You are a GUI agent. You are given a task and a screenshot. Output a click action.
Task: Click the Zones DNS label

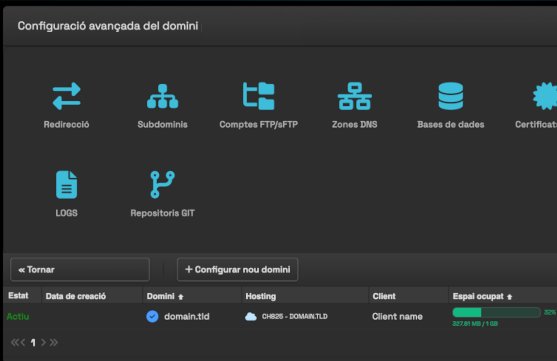[355, 124]
